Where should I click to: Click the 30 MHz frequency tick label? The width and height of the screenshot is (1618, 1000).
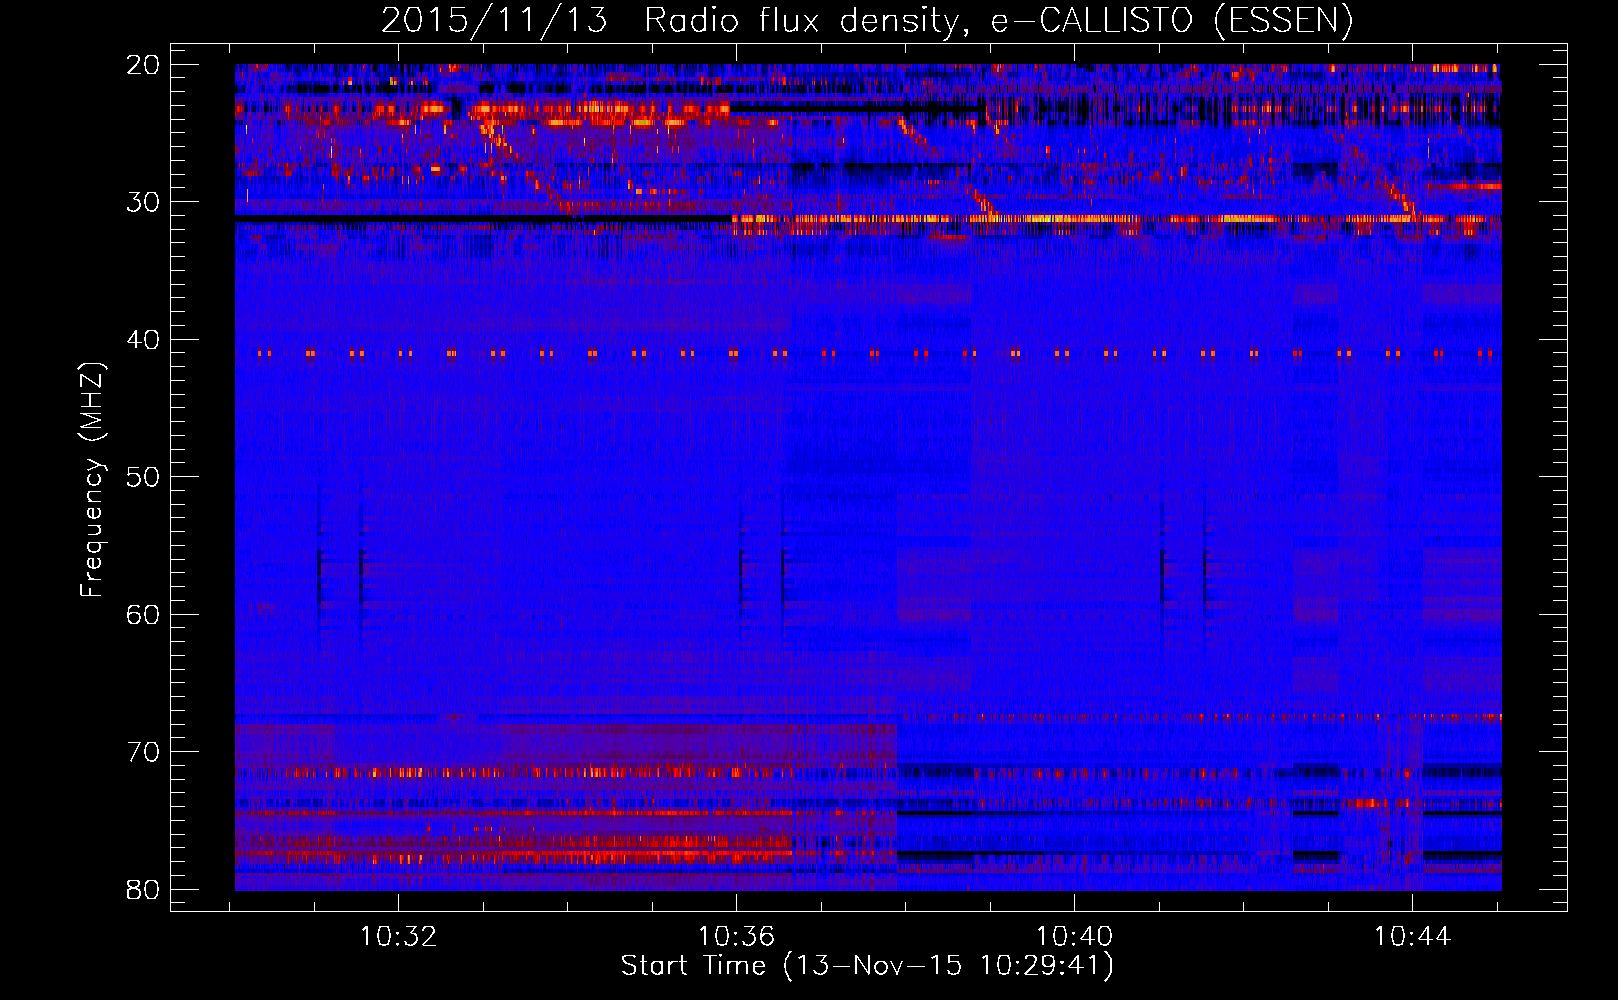[x=143, y=202]
